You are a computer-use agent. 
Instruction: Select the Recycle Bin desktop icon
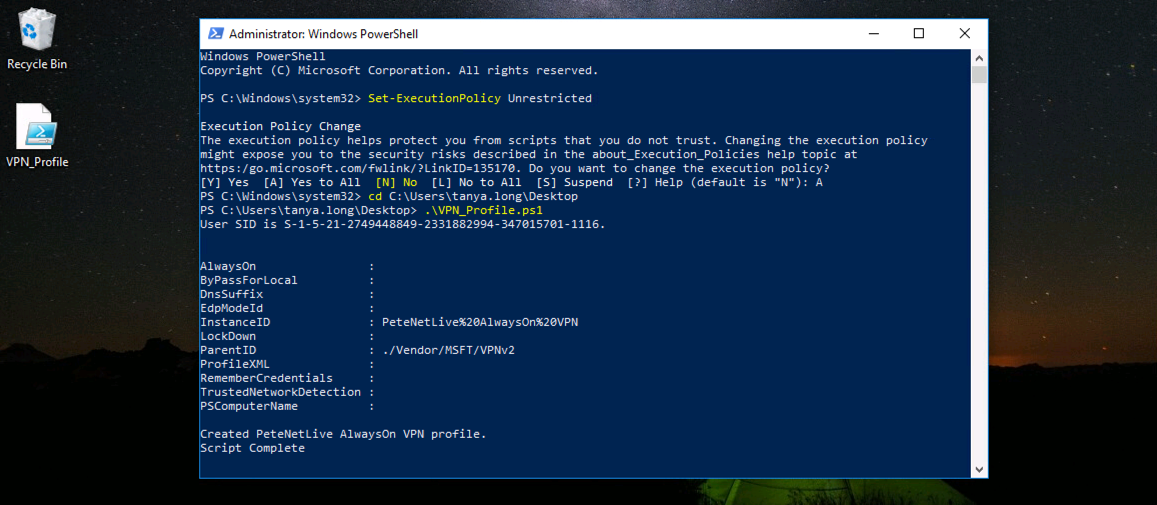click(x=37, y=38)
